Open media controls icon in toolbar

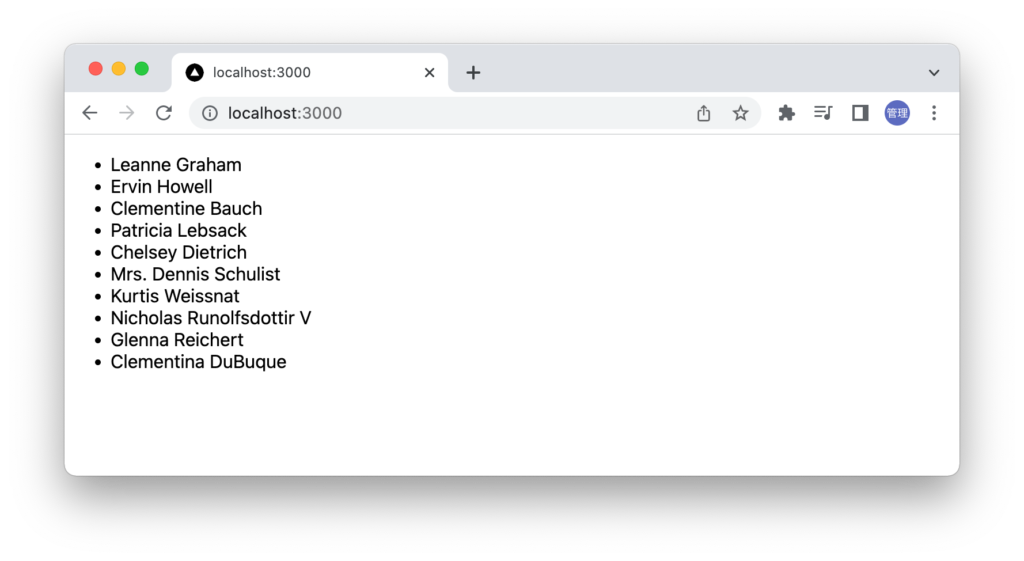823,113
